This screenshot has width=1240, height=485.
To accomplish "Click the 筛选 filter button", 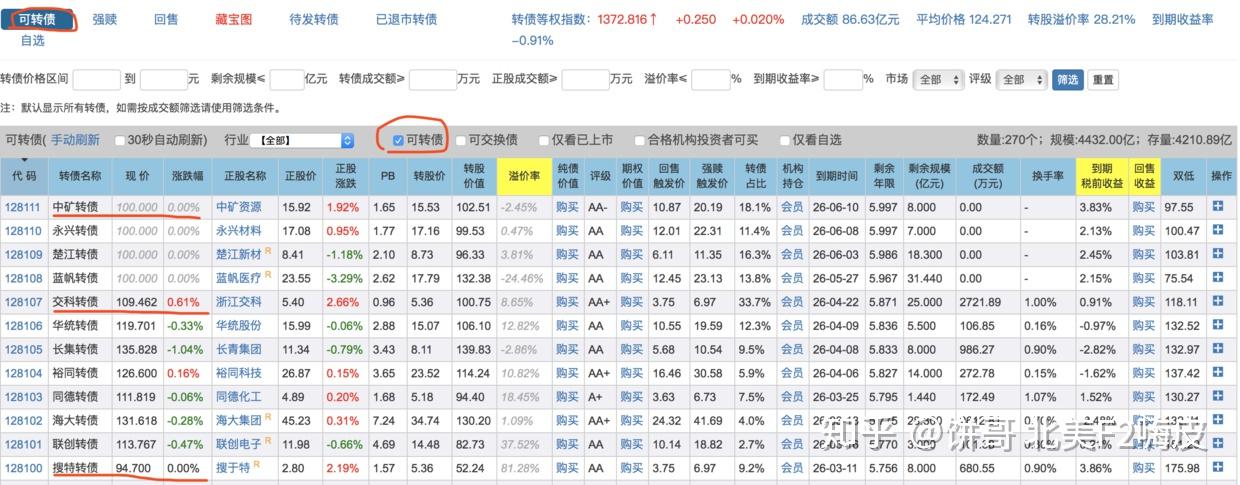I will pos(1067,80).
